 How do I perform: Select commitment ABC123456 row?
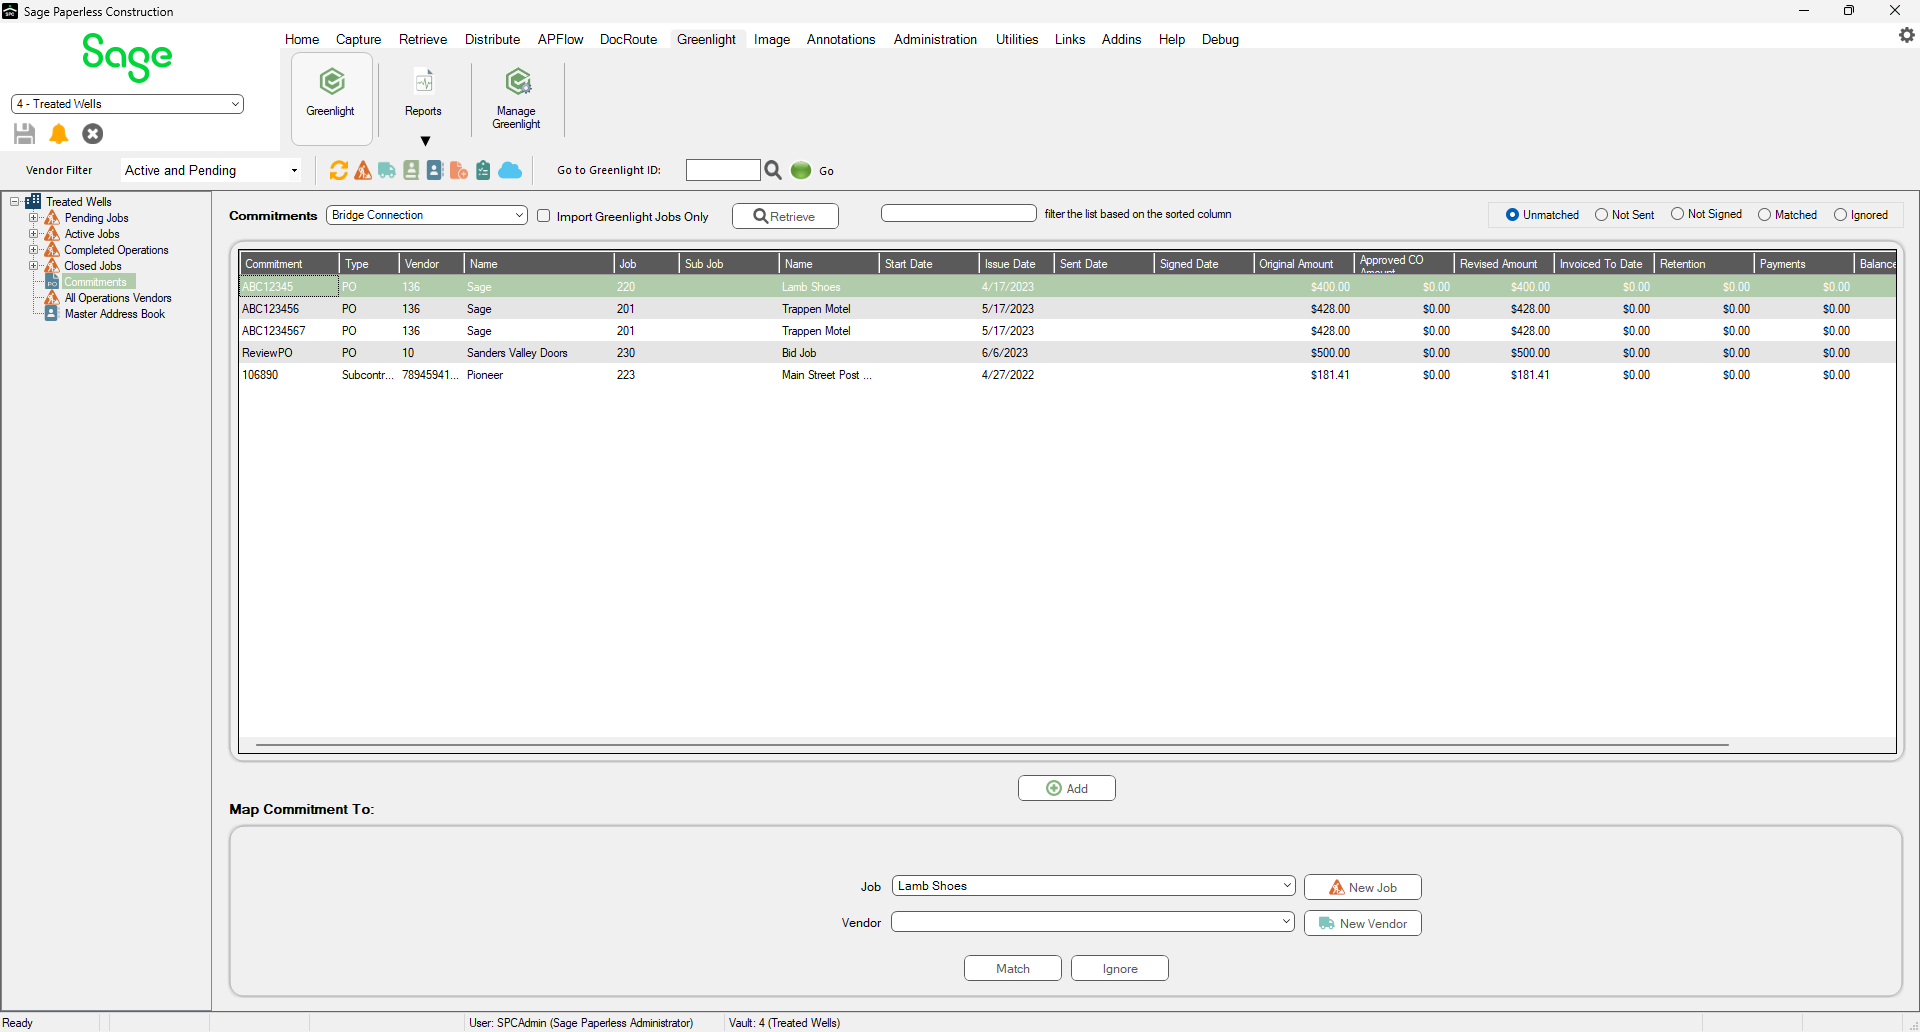pos(1067,309)
